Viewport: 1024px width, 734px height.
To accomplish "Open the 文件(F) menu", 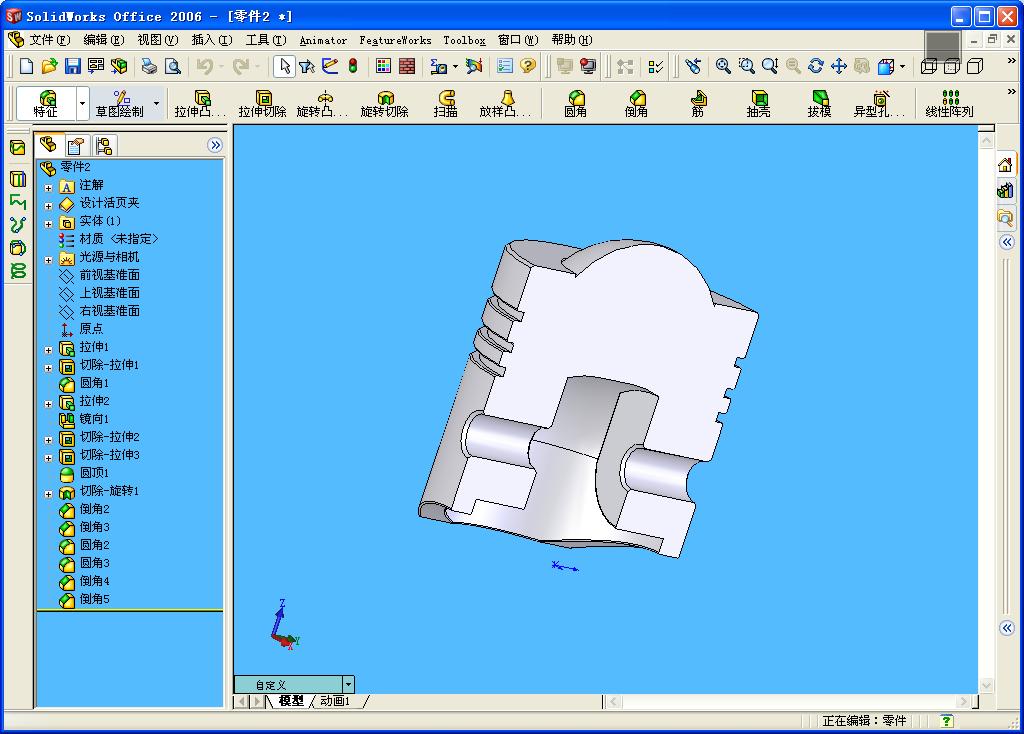I will [x=50, y=40].
